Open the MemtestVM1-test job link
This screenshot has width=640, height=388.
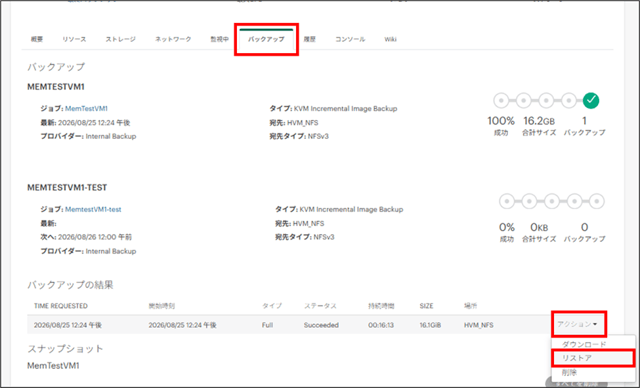(x=93, y=209)
